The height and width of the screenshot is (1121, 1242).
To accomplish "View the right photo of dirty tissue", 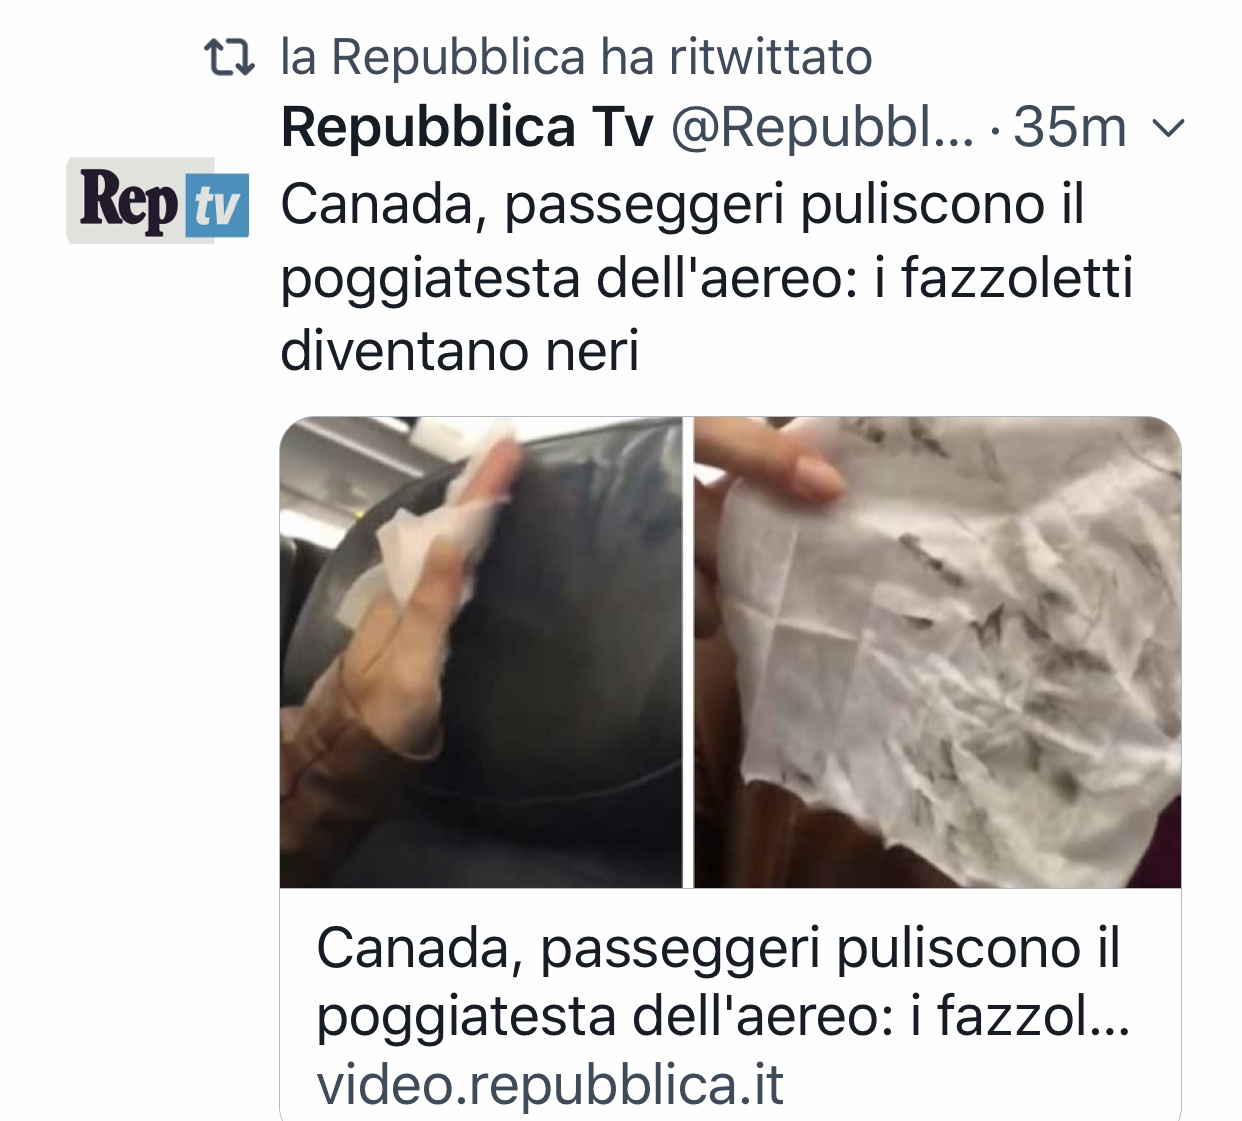I will point(938,652).
